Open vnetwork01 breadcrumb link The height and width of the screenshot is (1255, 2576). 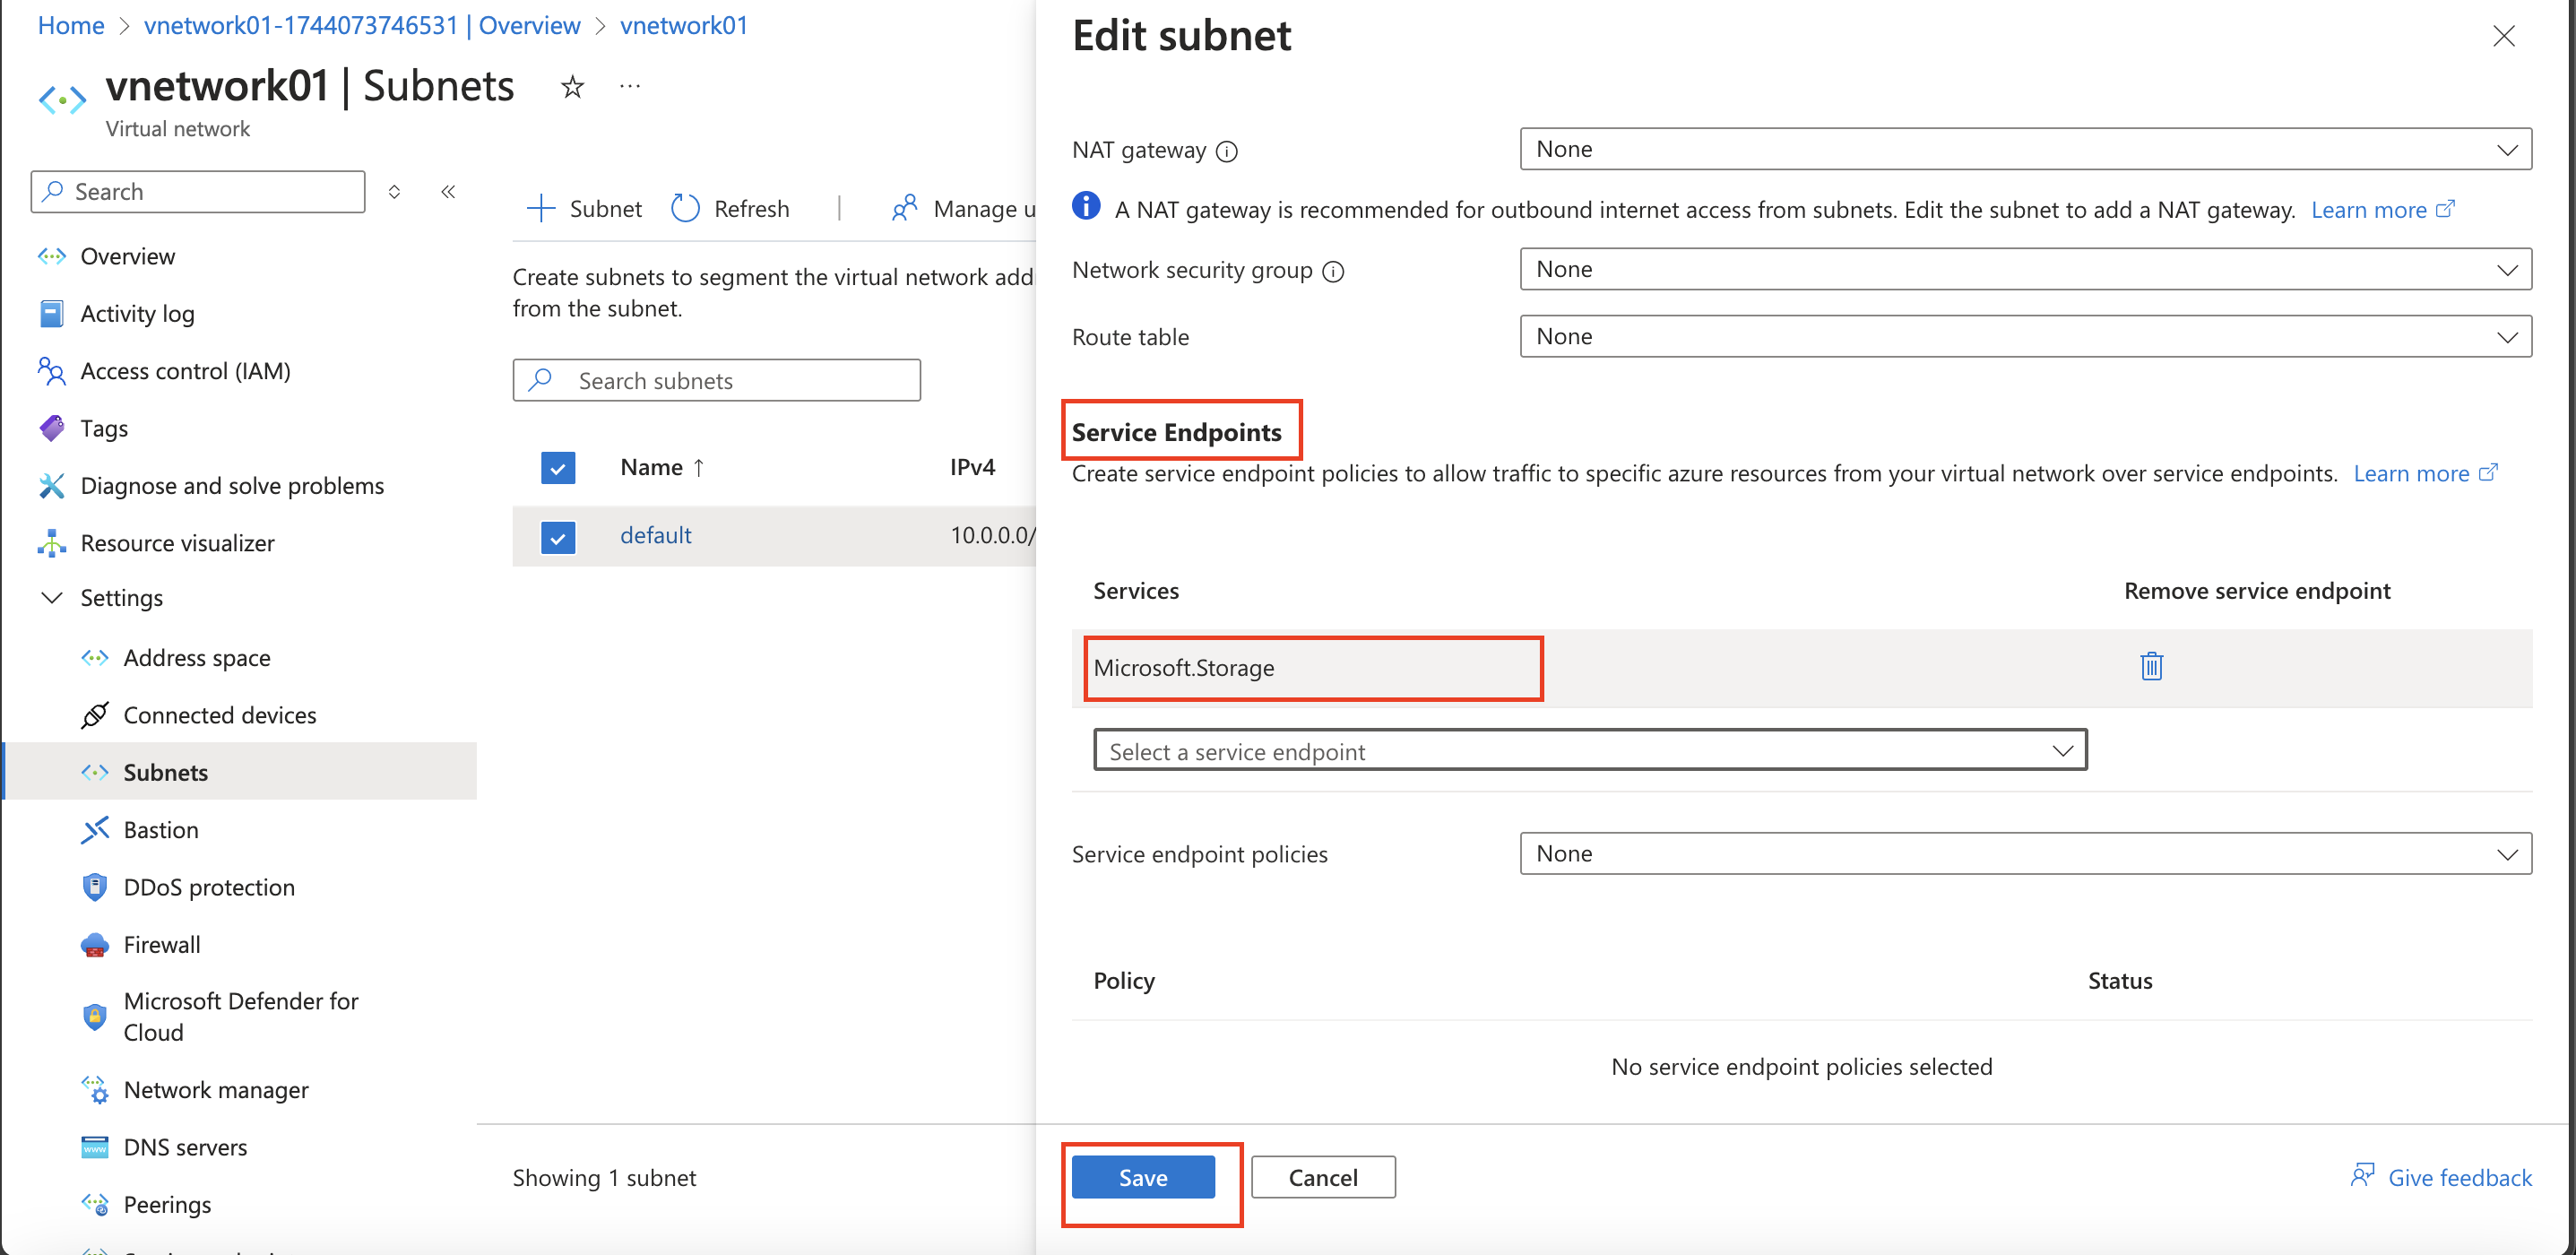(684, 25)
